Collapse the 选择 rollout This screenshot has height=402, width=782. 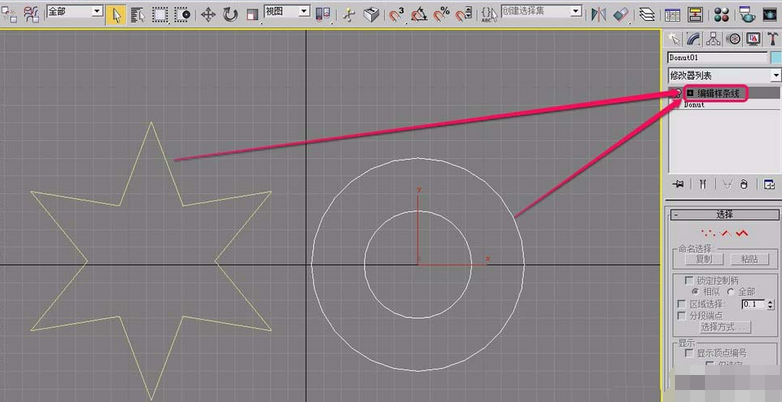(724, 214)
